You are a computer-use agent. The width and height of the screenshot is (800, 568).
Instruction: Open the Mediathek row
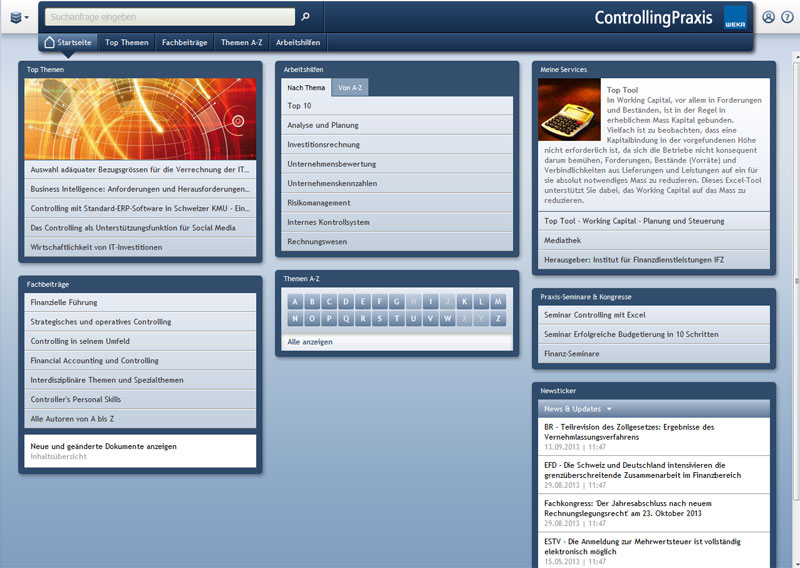coord(654,240)
